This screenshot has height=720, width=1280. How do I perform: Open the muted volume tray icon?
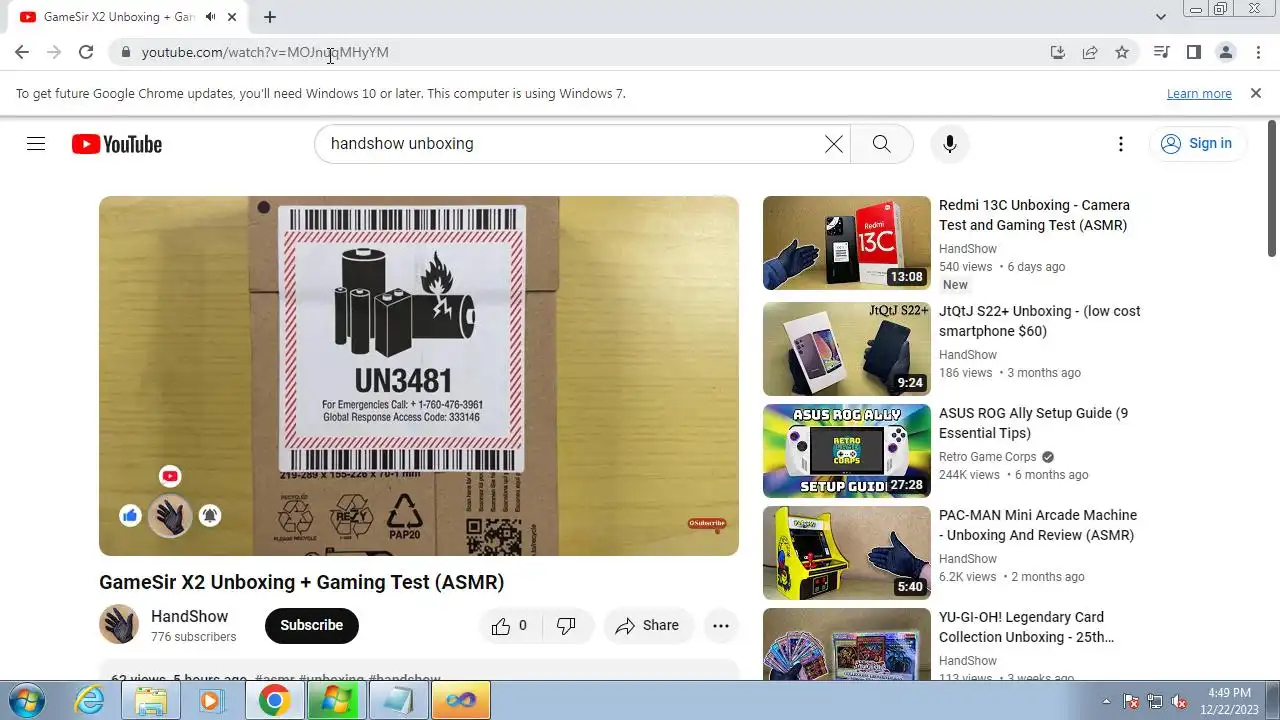(x=1179, y=701)
